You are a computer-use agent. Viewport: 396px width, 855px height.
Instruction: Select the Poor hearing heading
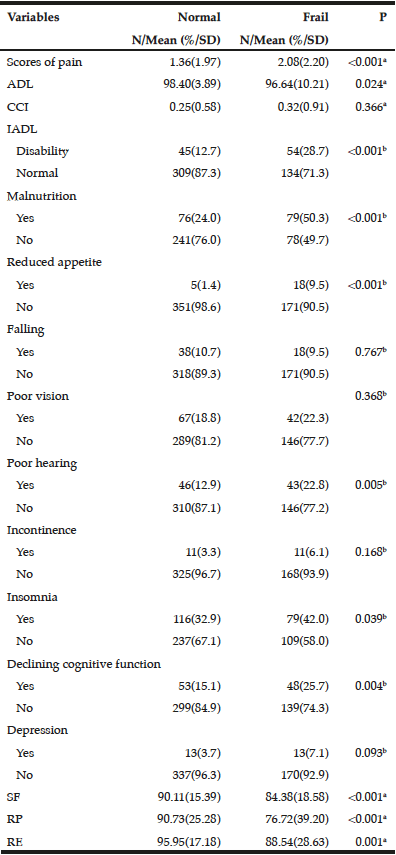[x=41, y=463]
